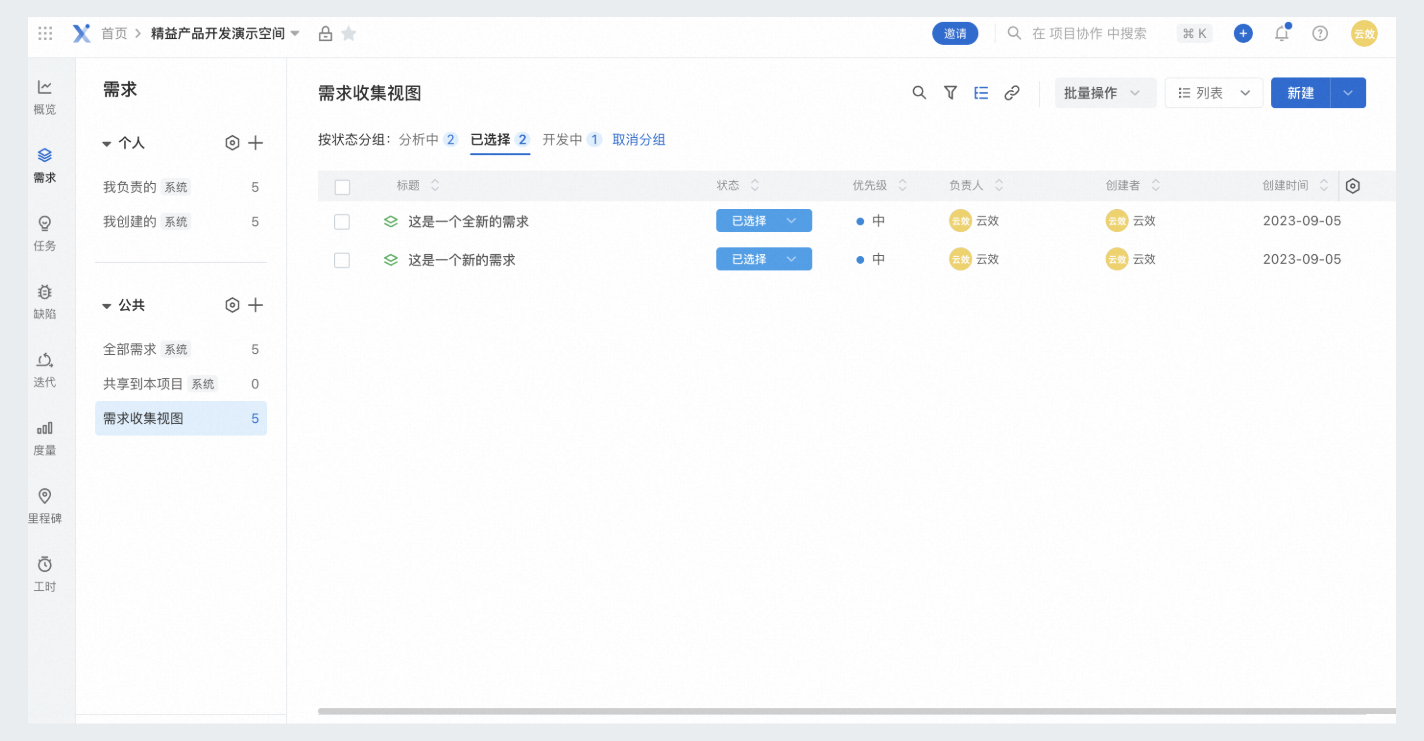The image size is (1424, 741).
Task: Check the row 这是一个全新的需求
Action: click(342, 222)
